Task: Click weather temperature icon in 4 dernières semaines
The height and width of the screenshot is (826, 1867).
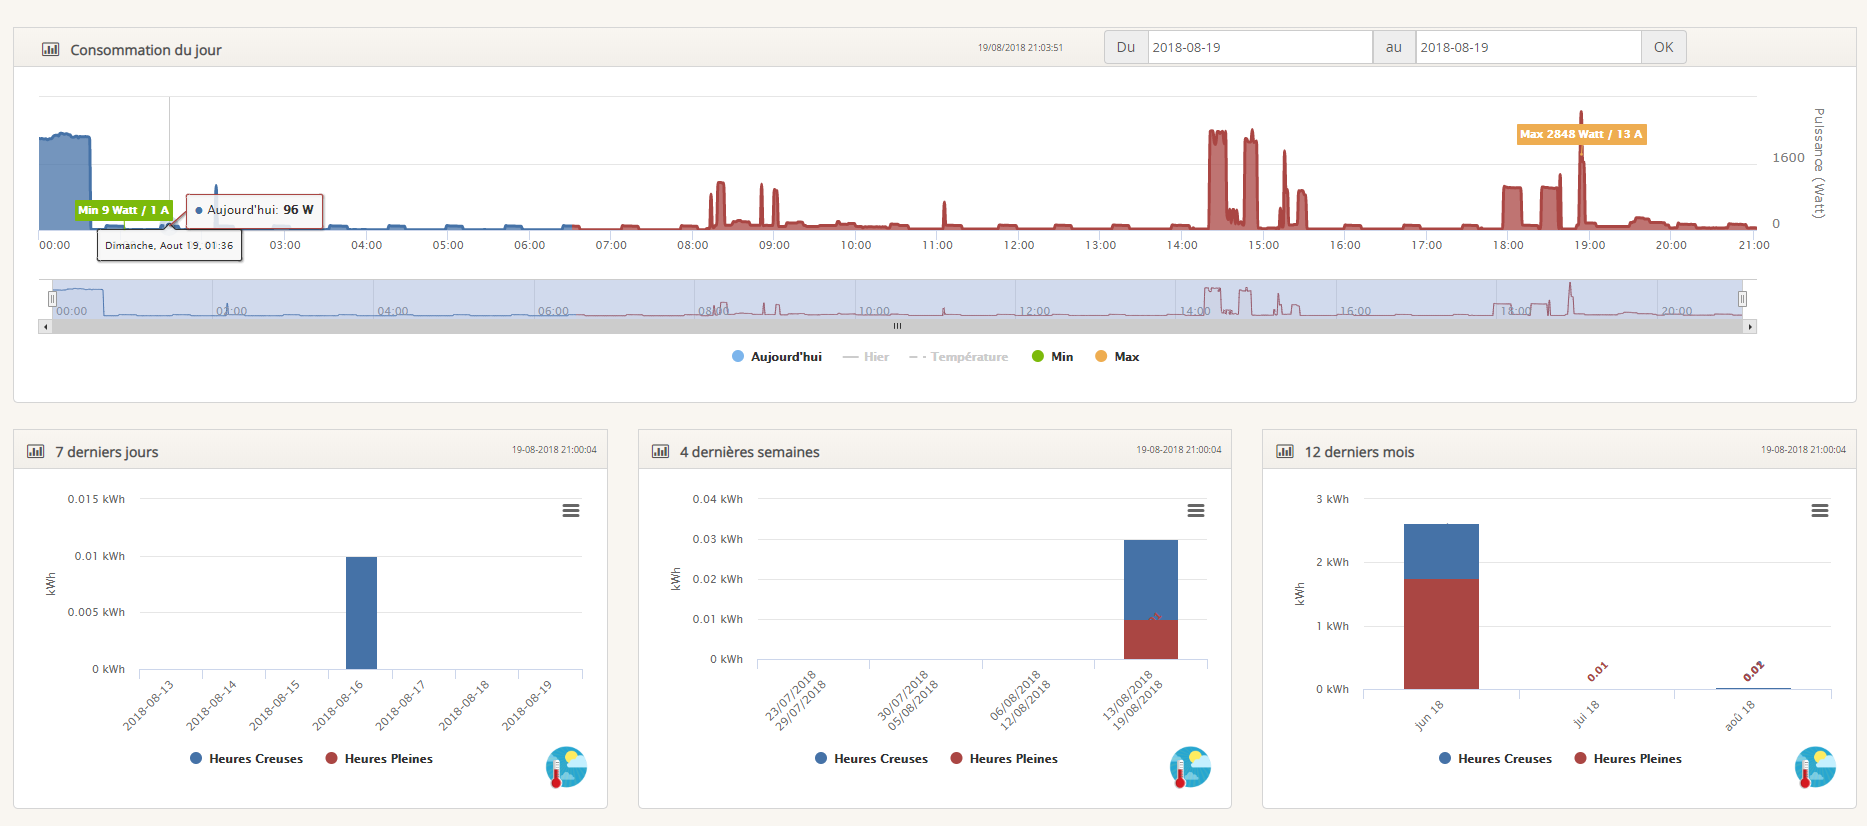Action: pyautogui.click(x=1190, y=767)
